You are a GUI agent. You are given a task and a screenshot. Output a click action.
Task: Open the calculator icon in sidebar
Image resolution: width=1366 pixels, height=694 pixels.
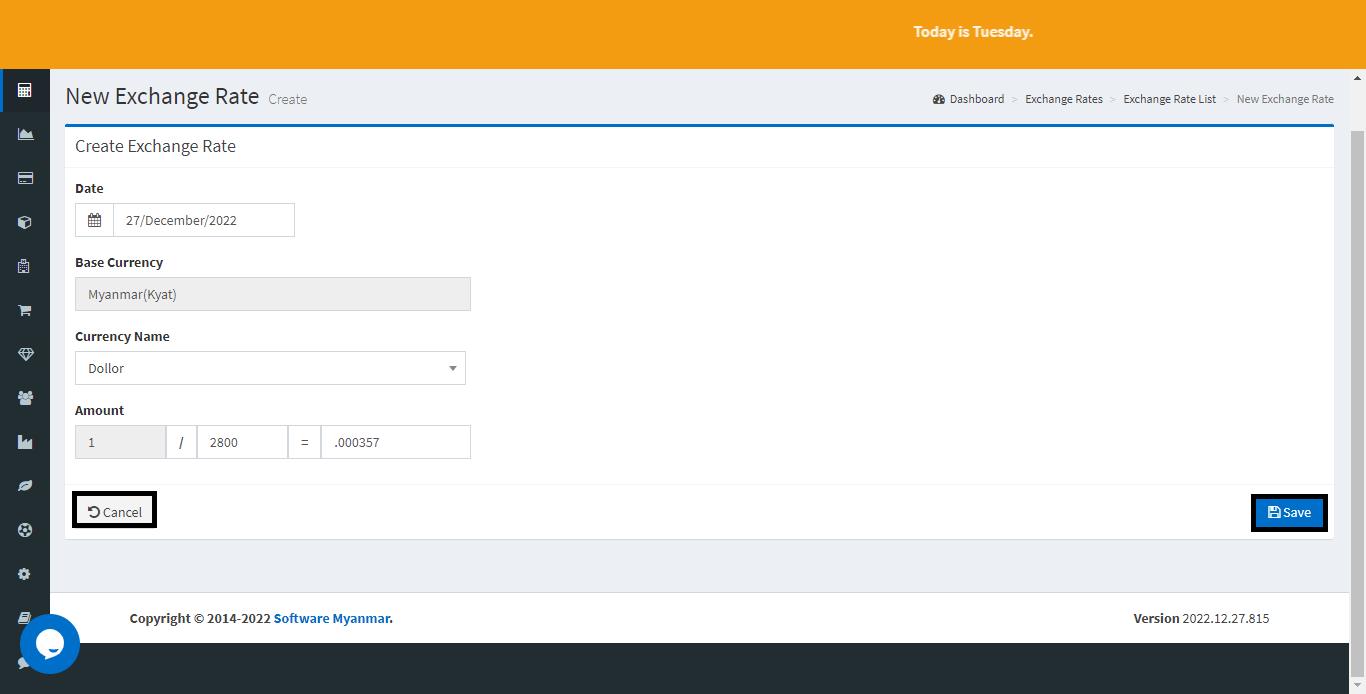pos(25,90)
